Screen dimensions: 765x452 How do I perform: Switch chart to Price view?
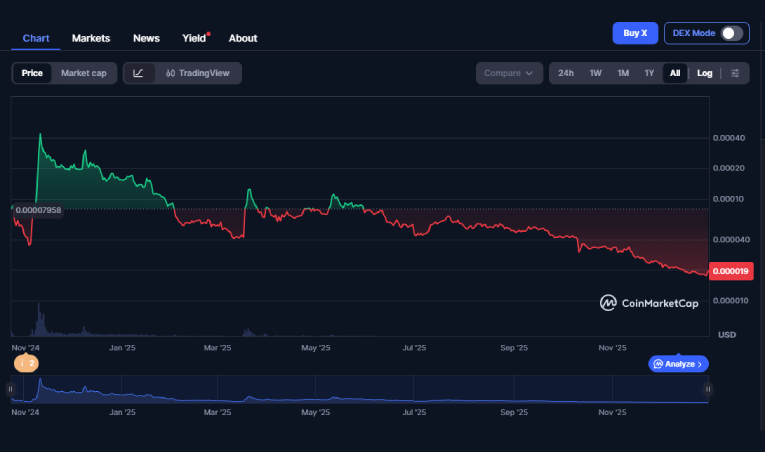point(32,73)
